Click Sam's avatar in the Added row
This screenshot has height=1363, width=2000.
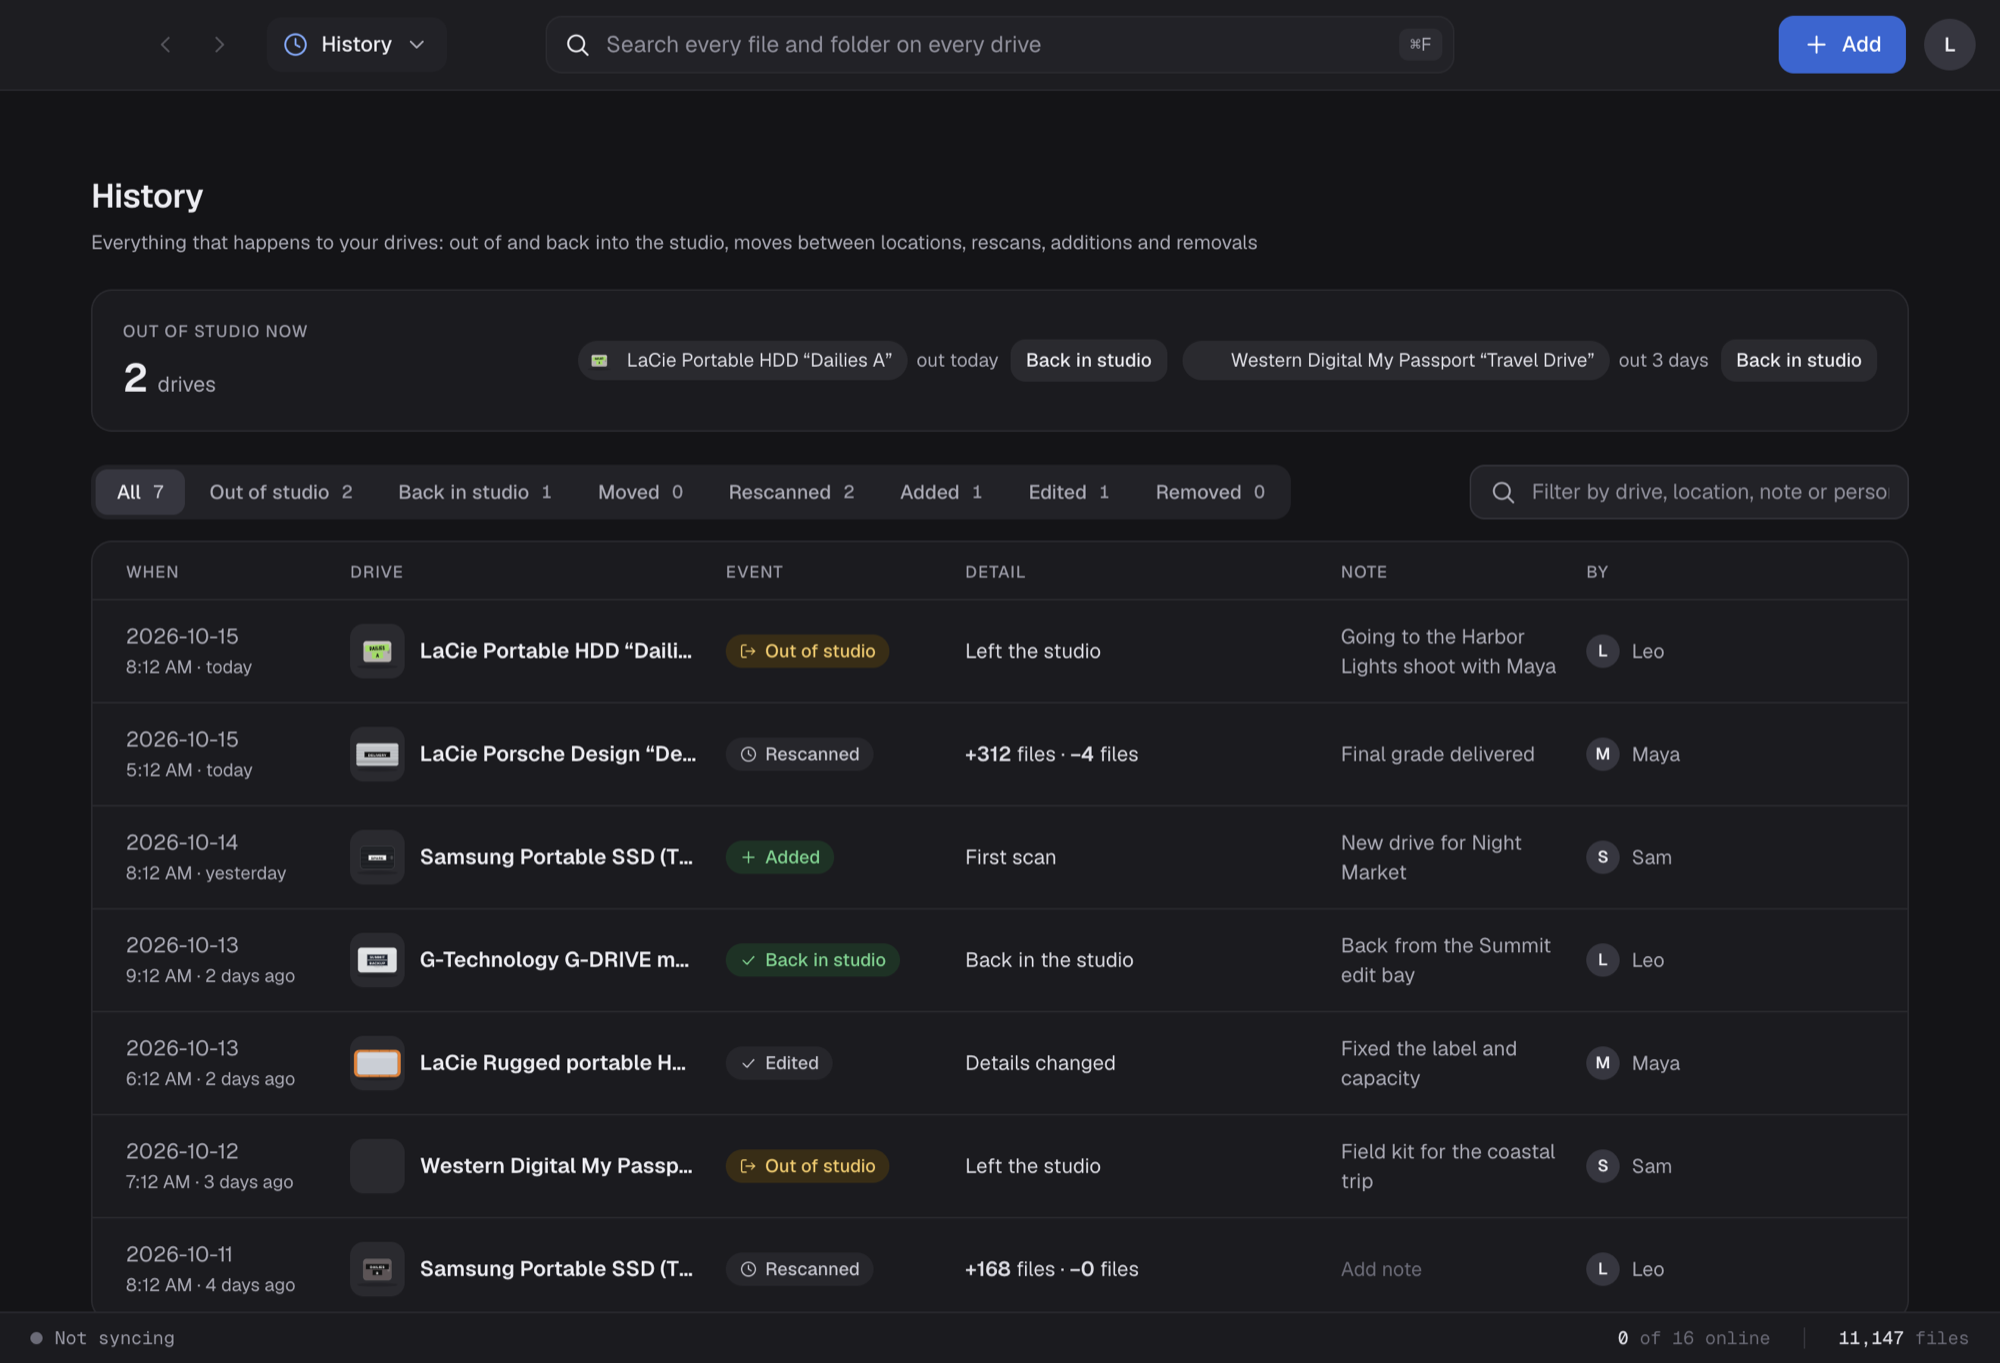1602,857
